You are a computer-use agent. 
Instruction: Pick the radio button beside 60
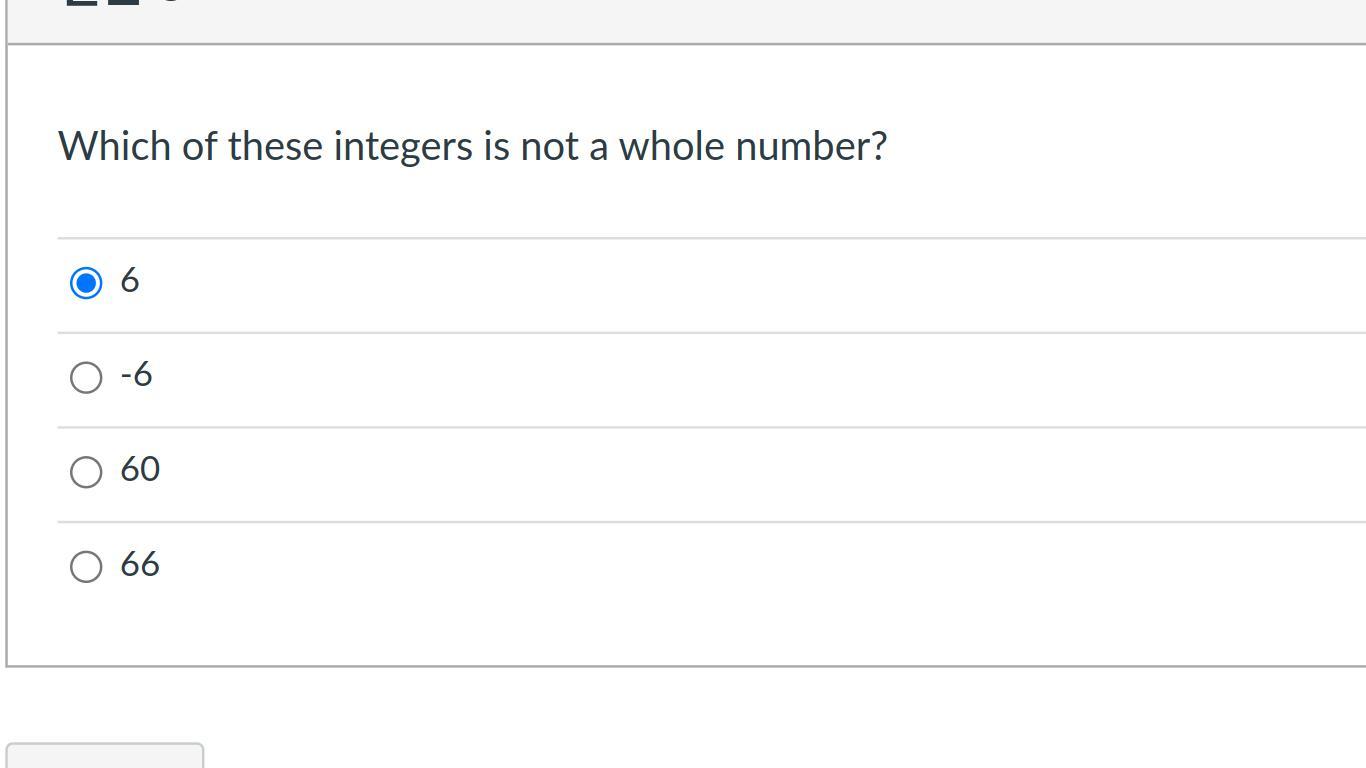(86, 472)
